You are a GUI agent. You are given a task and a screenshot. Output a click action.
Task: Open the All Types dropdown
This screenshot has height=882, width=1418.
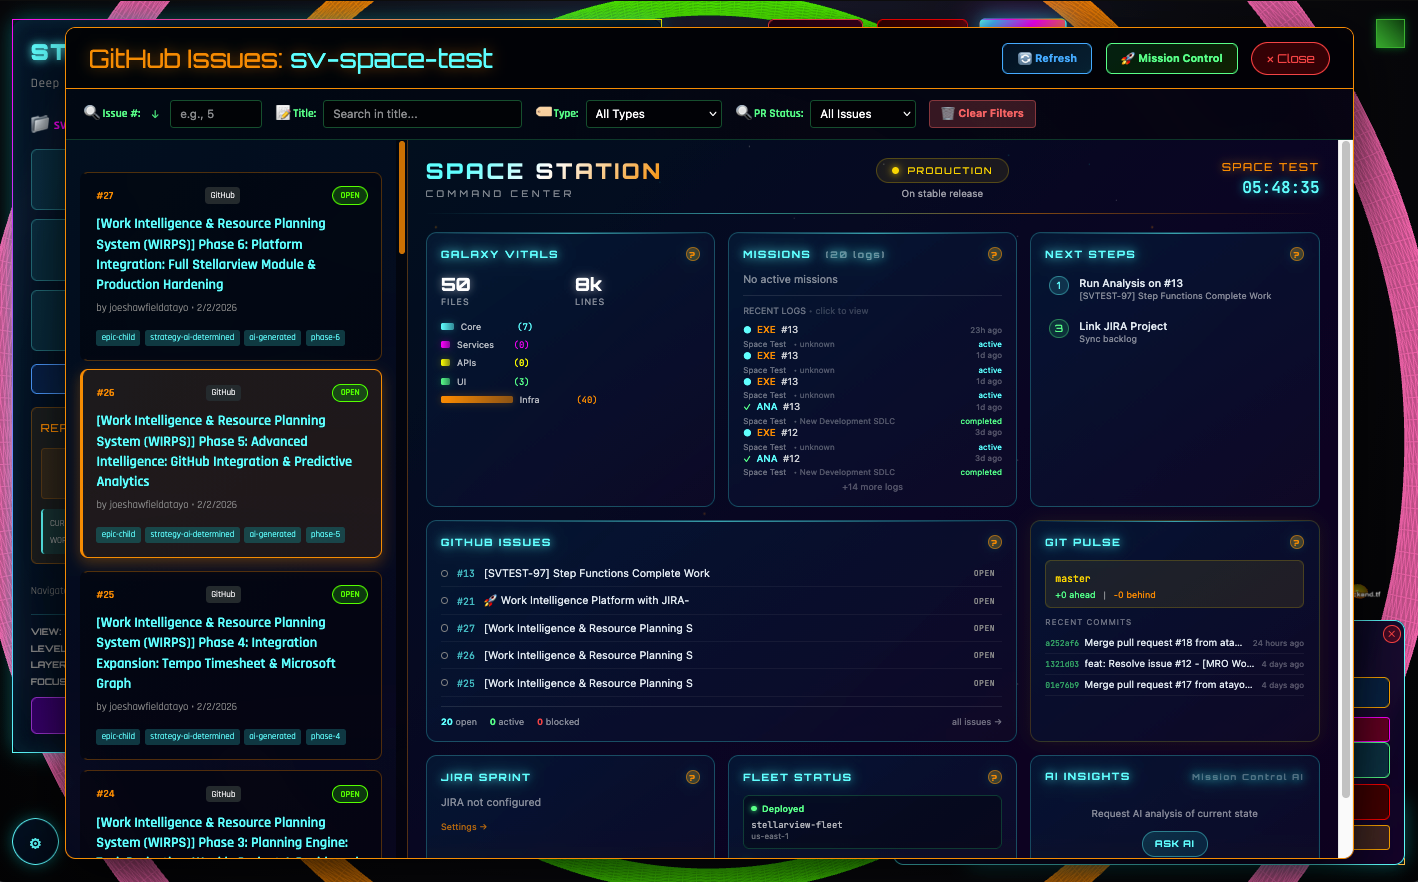[x=654, y=113]
